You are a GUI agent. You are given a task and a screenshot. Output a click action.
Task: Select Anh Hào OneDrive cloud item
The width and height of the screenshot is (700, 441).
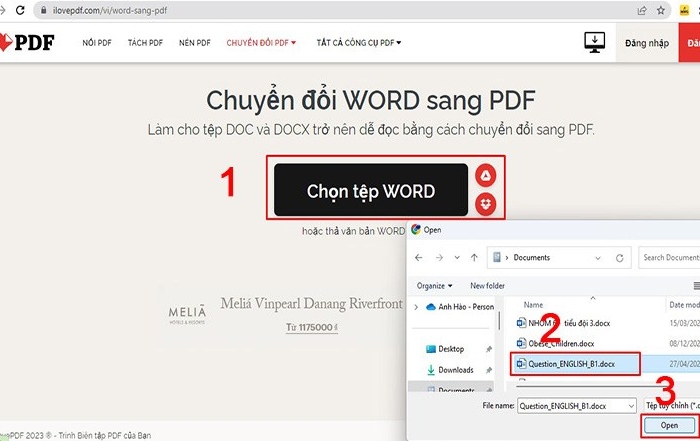461,307
